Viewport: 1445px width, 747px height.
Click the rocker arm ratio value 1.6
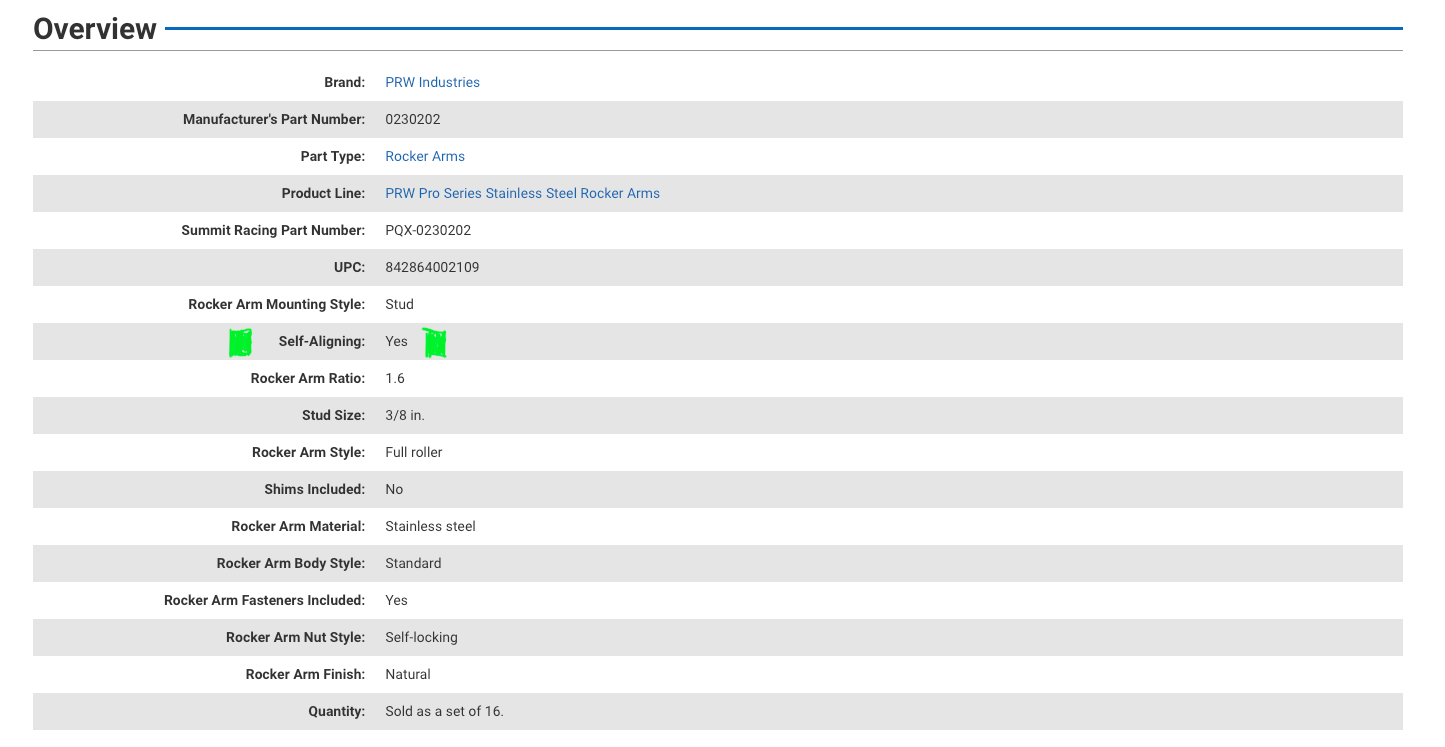coord(395,378)
